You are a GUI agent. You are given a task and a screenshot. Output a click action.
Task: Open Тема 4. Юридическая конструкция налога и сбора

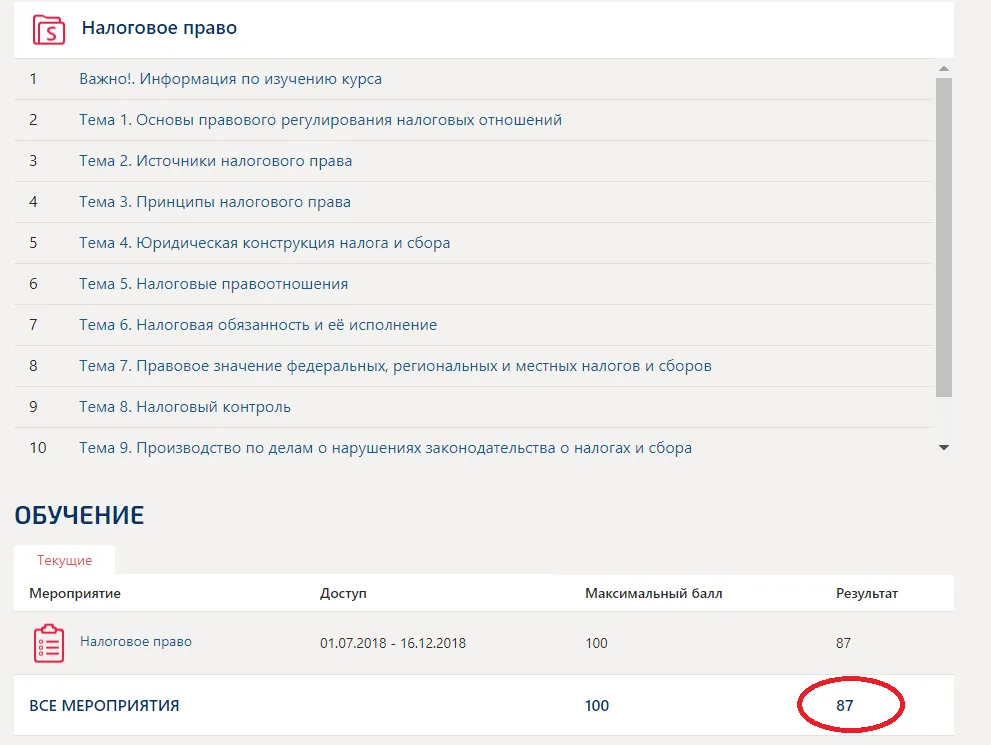pos(264,243)
